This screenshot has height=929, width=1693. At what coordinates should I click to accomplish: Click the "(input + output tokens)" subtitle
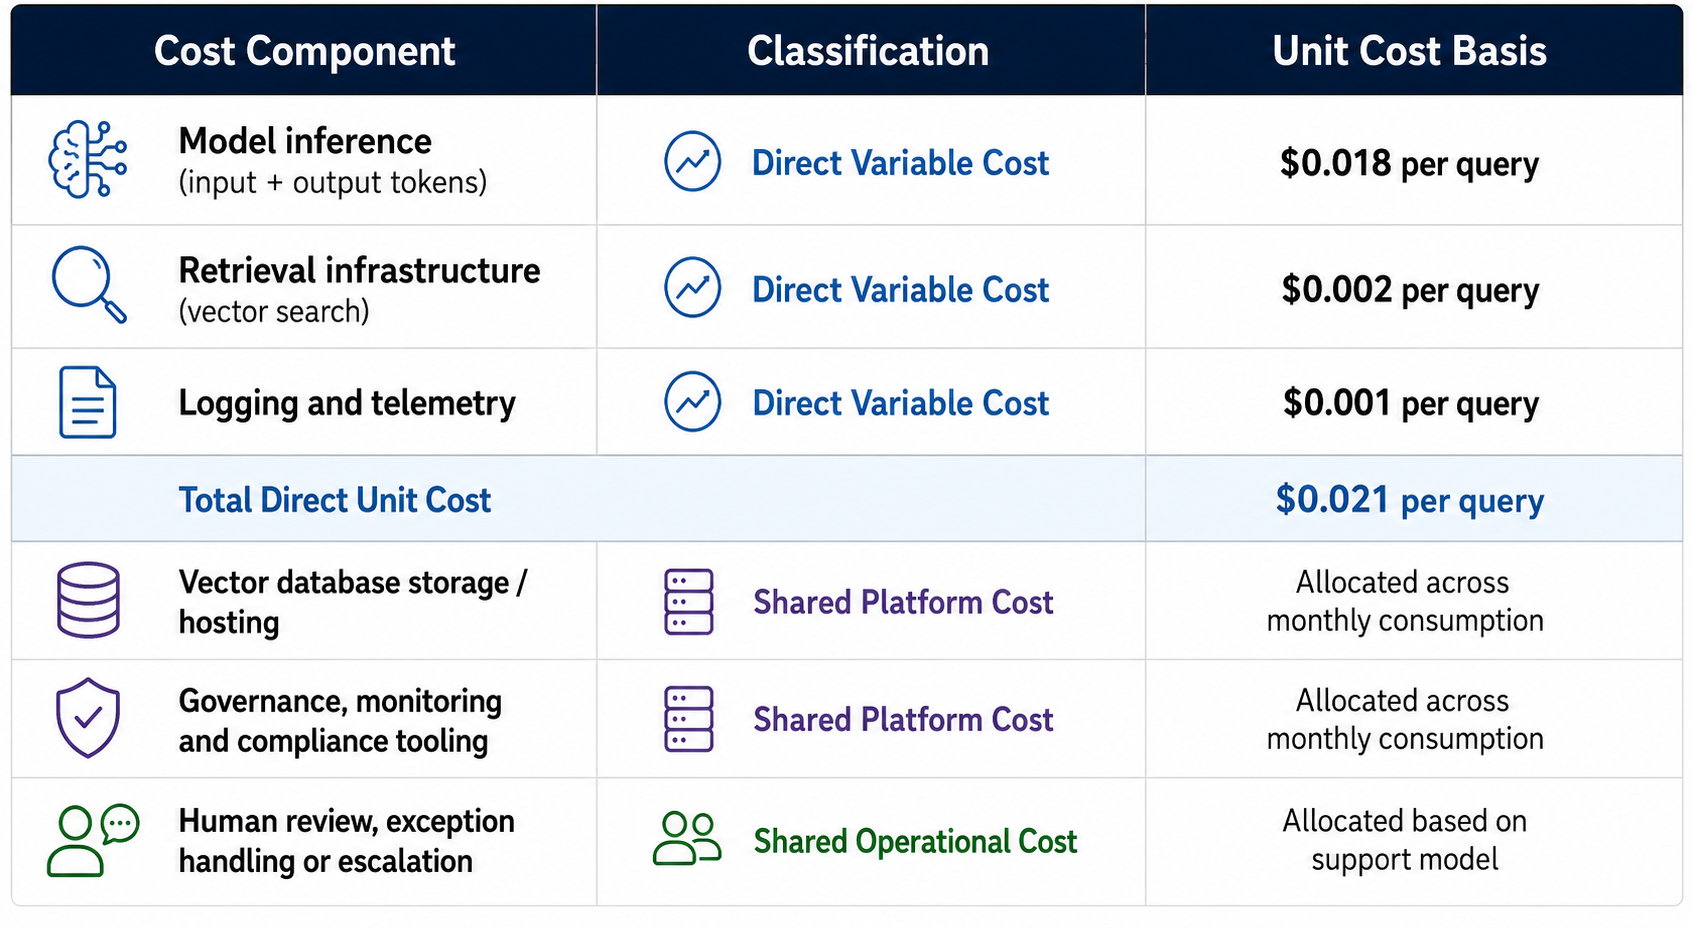[333, 182]
